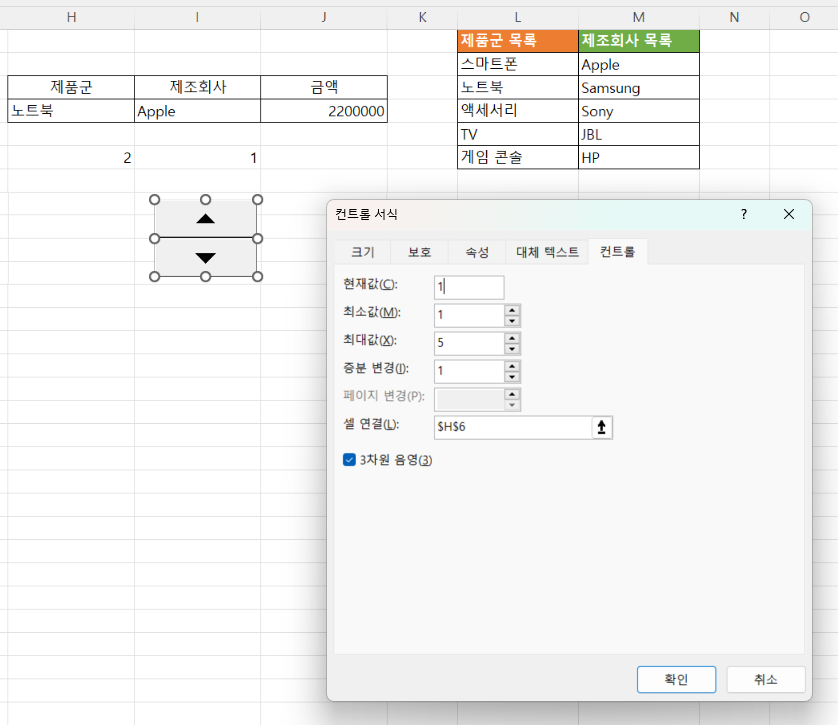Click the 증분 변경 input field
Image resolution: width=838 pixels, height=725 pixels.
coord(469,371)
